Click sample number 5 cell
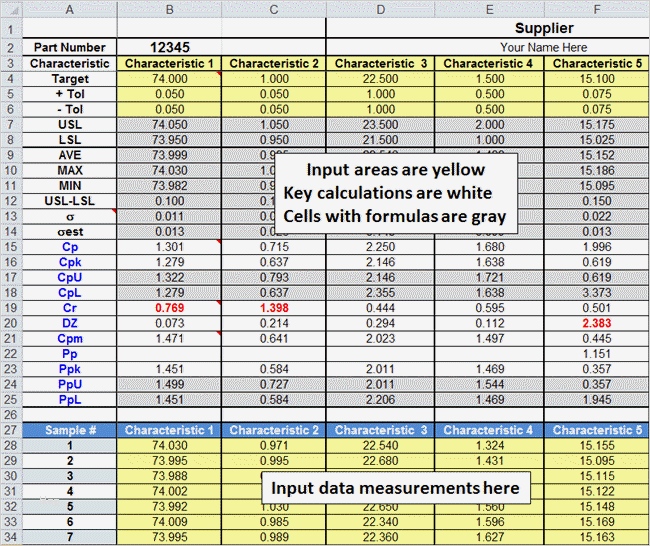This screenshot has width=650, height=546. 69,507
